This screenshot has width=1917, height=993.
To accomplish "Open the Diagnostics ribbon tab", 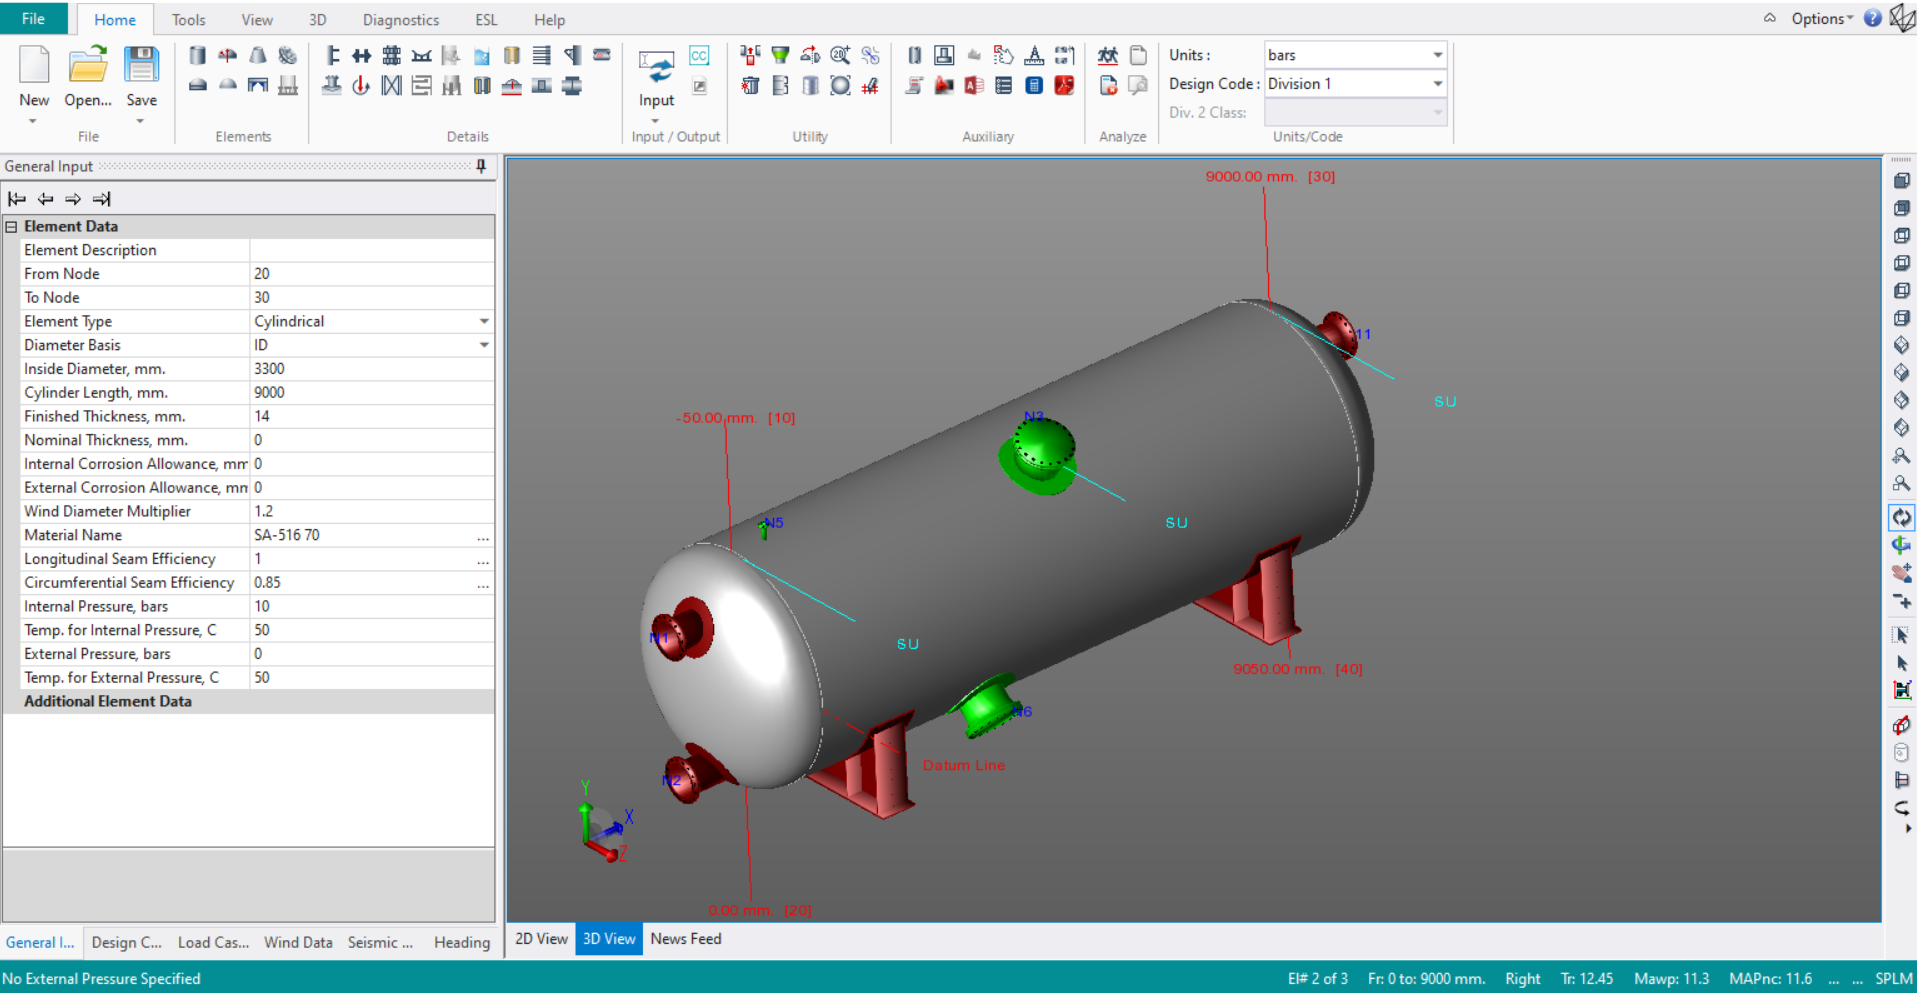I will (400, 20).
